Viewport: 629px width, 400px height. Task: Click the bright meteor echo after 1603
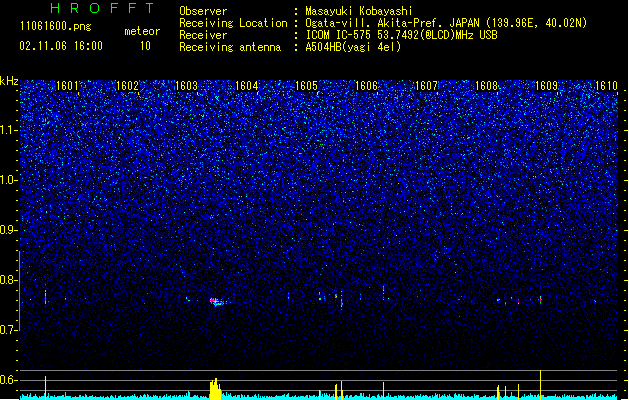(217, 301)
